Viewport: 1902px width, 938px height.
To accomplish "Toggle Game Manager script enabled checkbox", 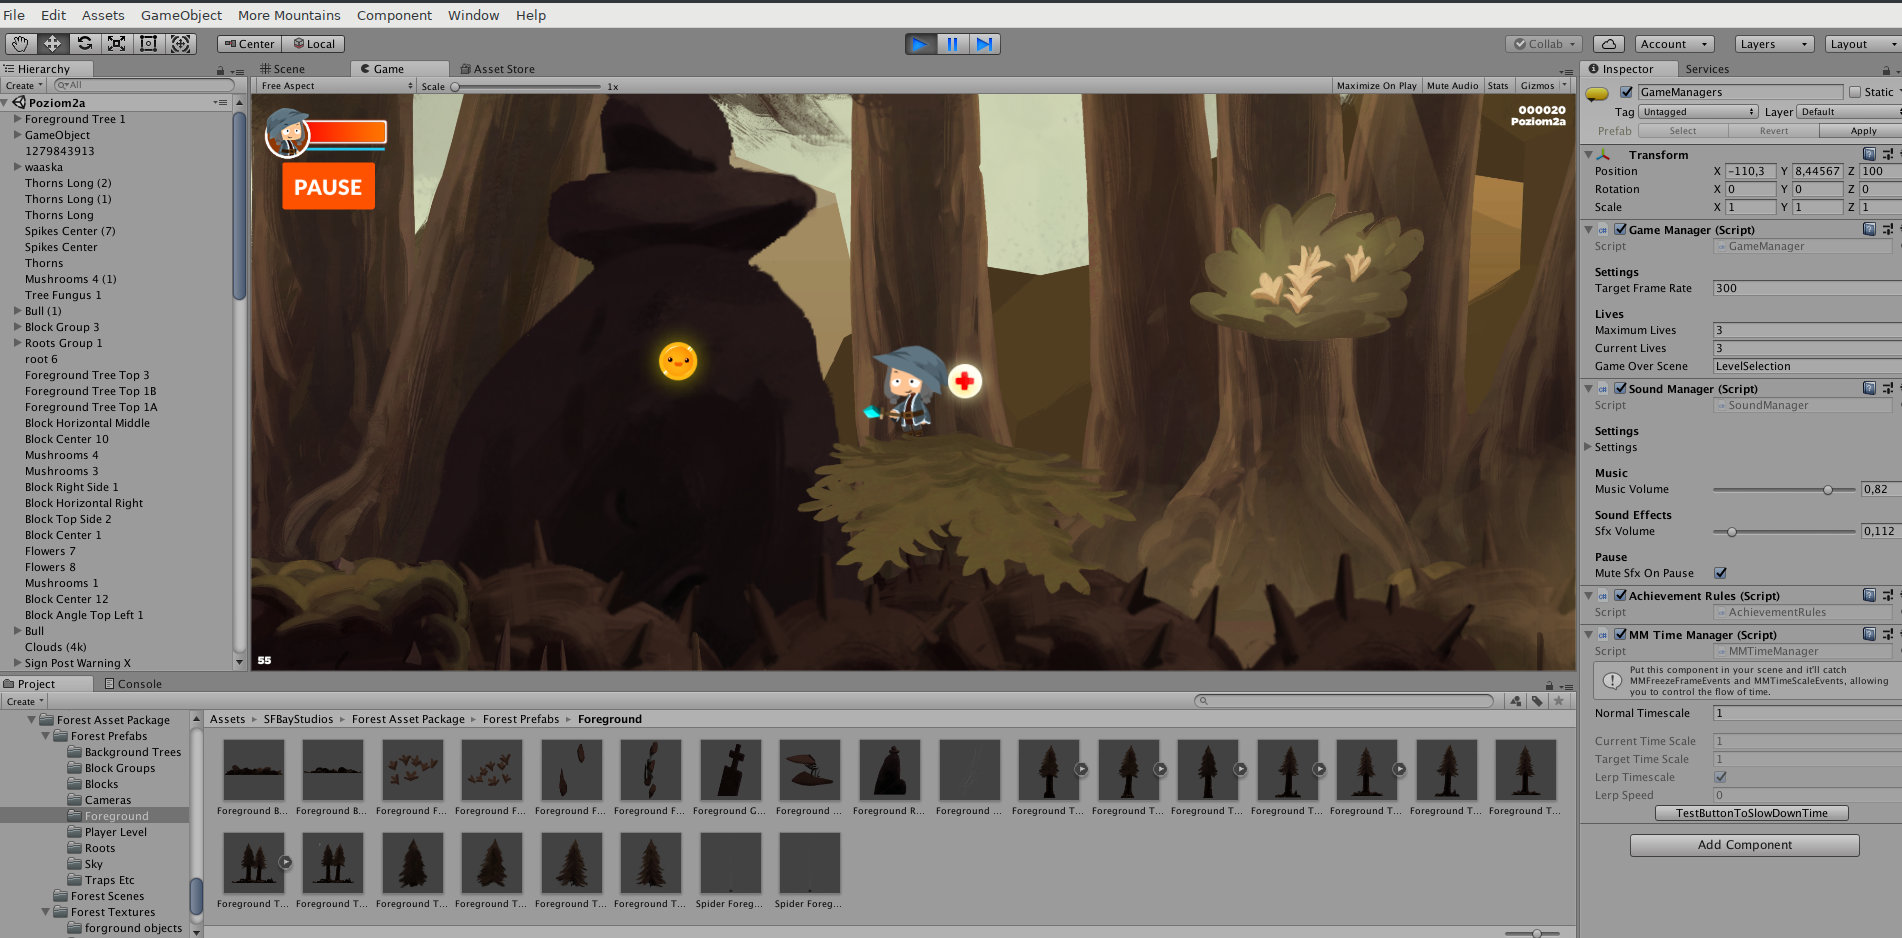I will 1620,229.
